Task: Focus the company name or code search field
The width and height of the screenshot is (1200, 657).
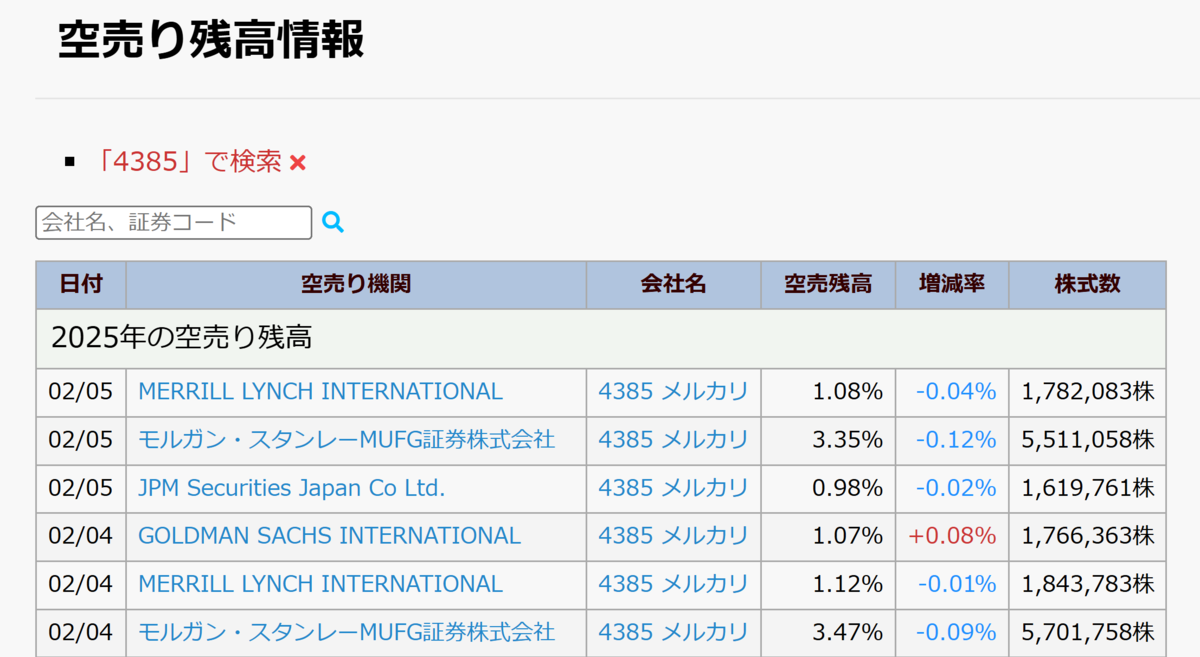Action: pos(174,222)
